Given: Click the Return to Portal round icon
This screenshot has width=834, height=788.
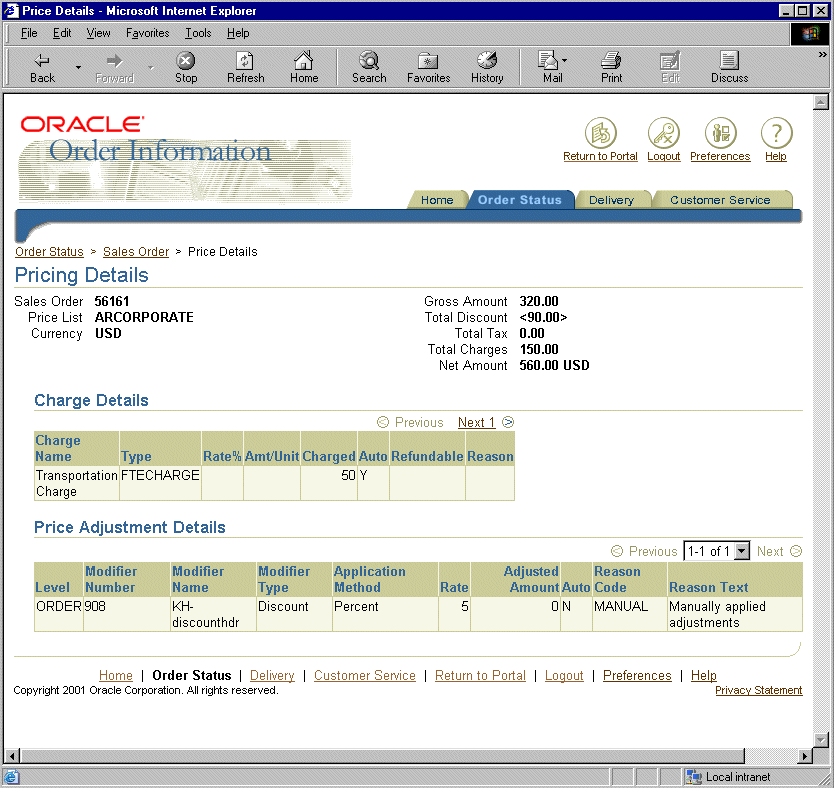Looking at the screenshot, I should 601,132.
